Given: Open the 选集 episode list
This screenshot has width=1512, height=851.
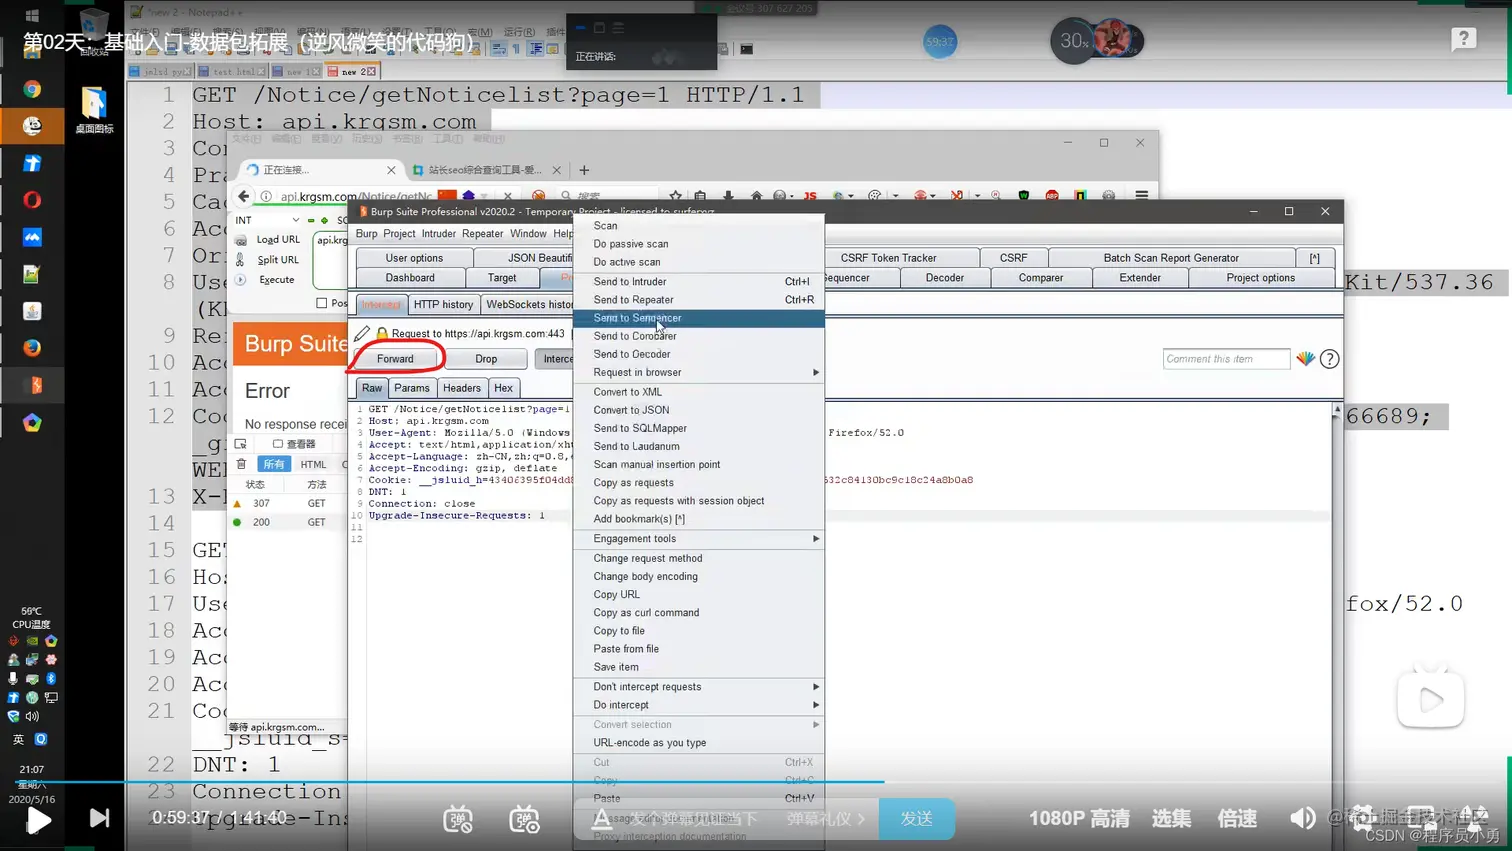Looking at the screenshot, I should coord(1171,819).
